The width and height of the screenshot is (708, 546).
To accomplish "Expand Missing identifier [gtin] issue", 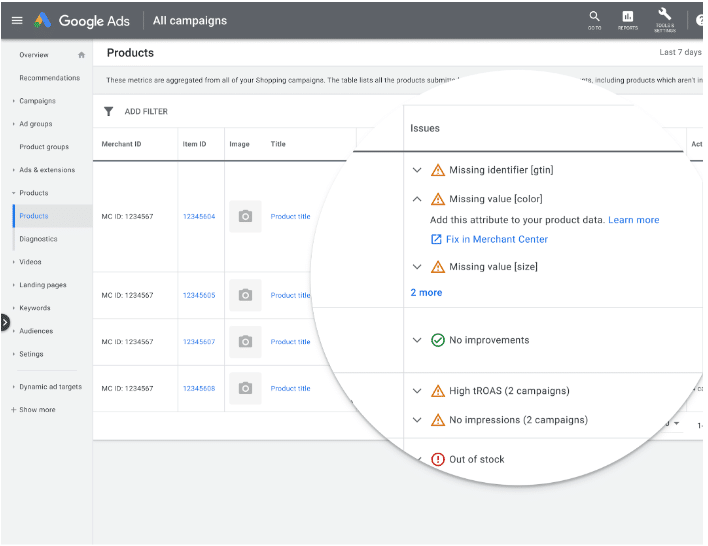I will (417, 170).
